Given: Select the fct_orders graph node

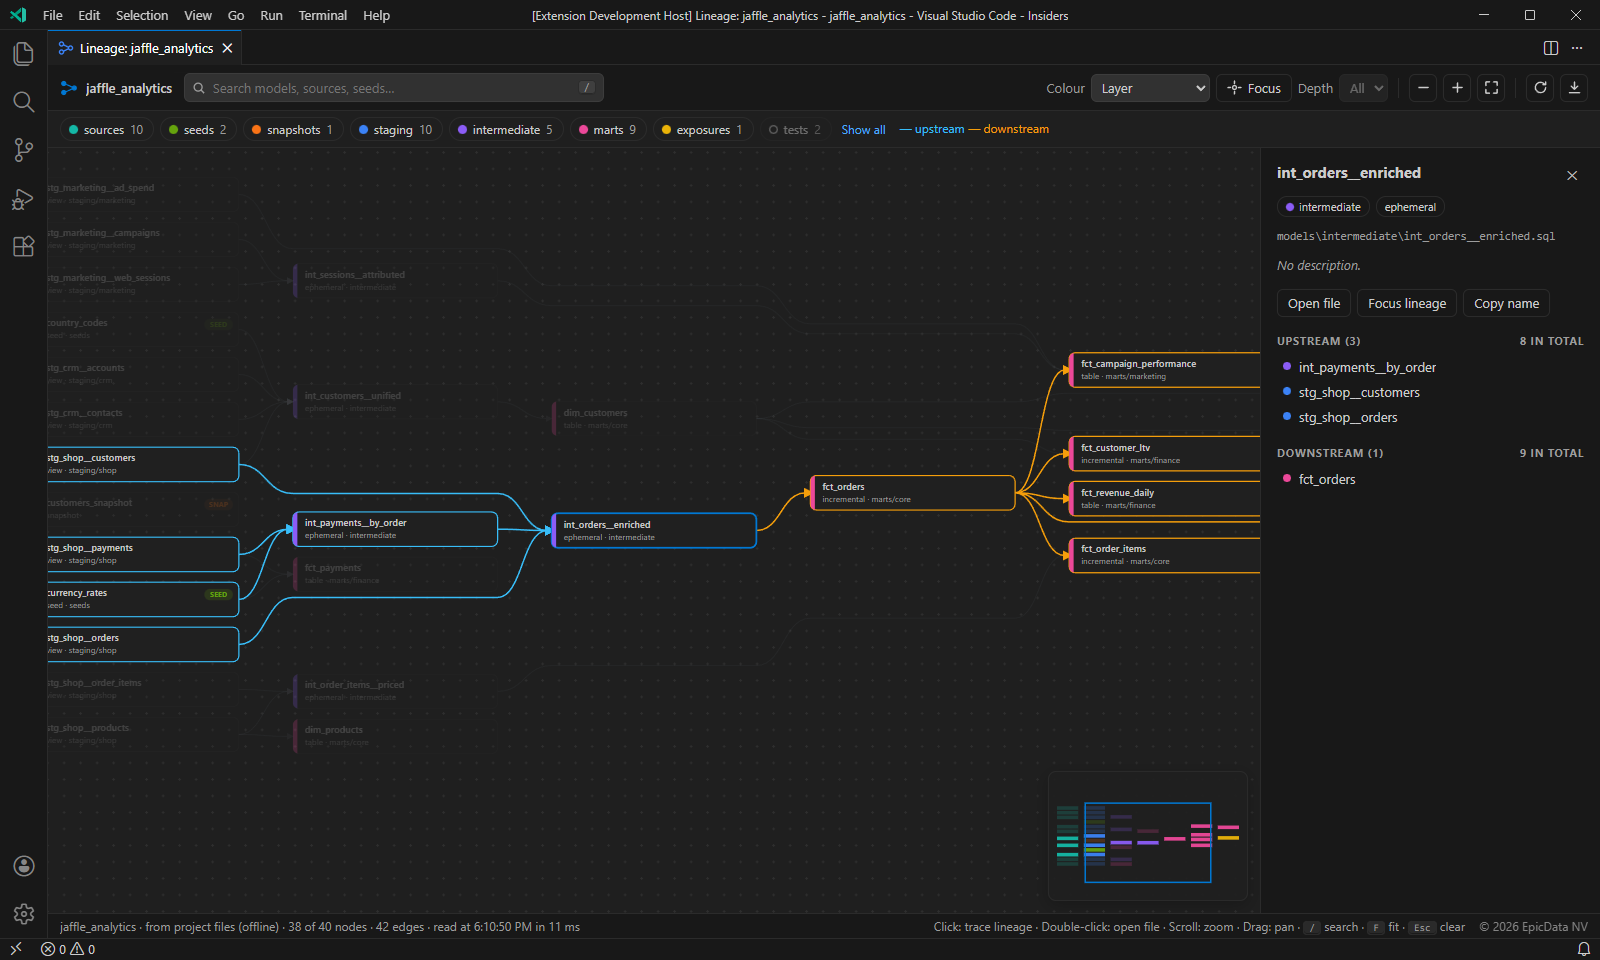Looking at the screenshot, I should coord(913,493).
